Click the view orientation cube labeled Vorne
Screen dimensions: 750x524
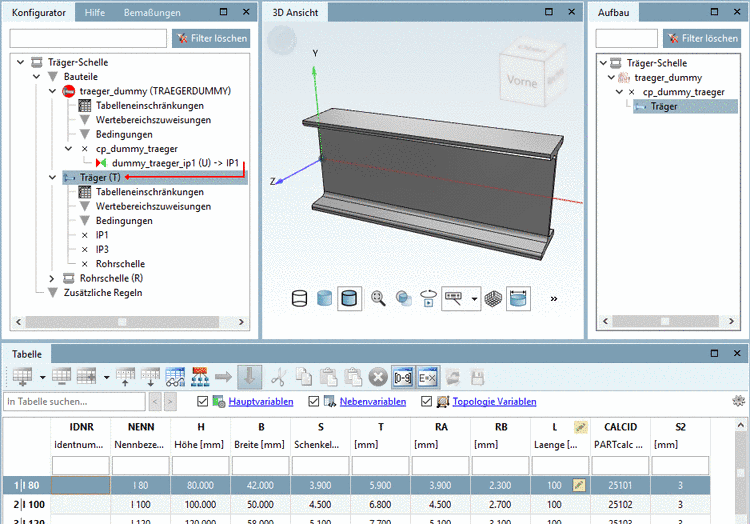pos(522,82)
